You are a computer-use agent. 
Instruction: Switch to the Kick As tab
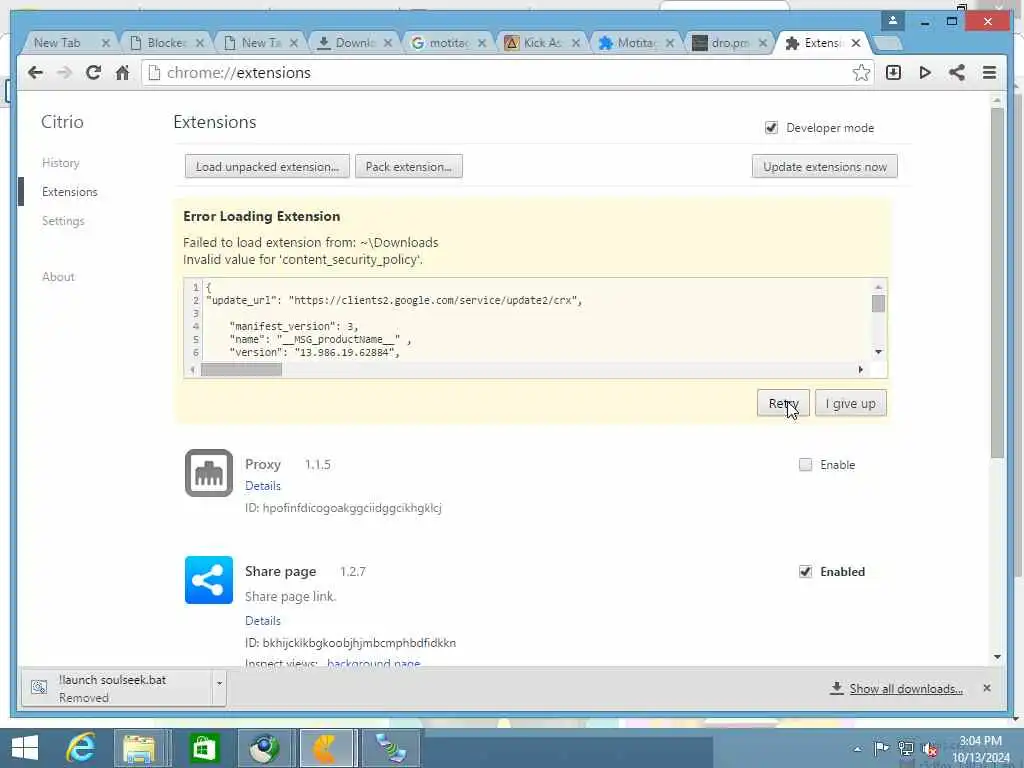[x=542, y=43]
